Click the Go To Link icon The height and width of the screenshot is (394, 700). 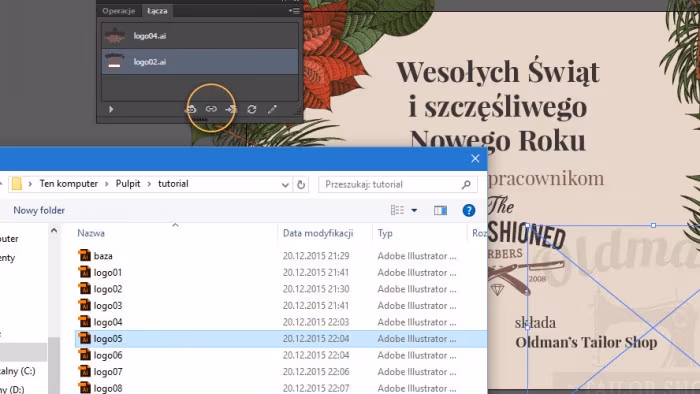pos(231,109)
